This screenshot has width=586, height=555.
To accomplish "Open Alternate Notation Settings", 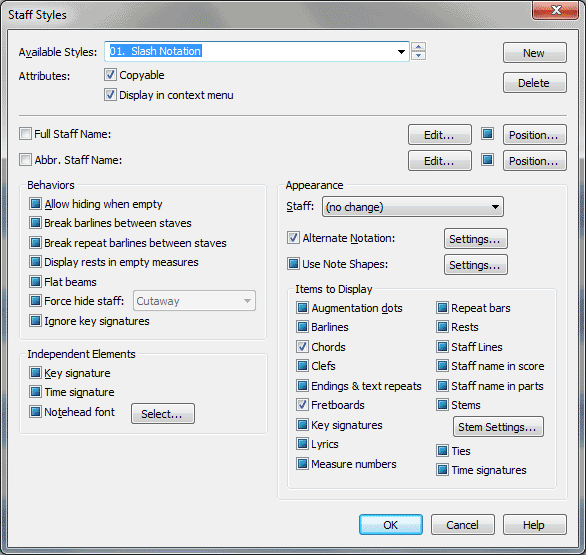I will click(475, 239).
